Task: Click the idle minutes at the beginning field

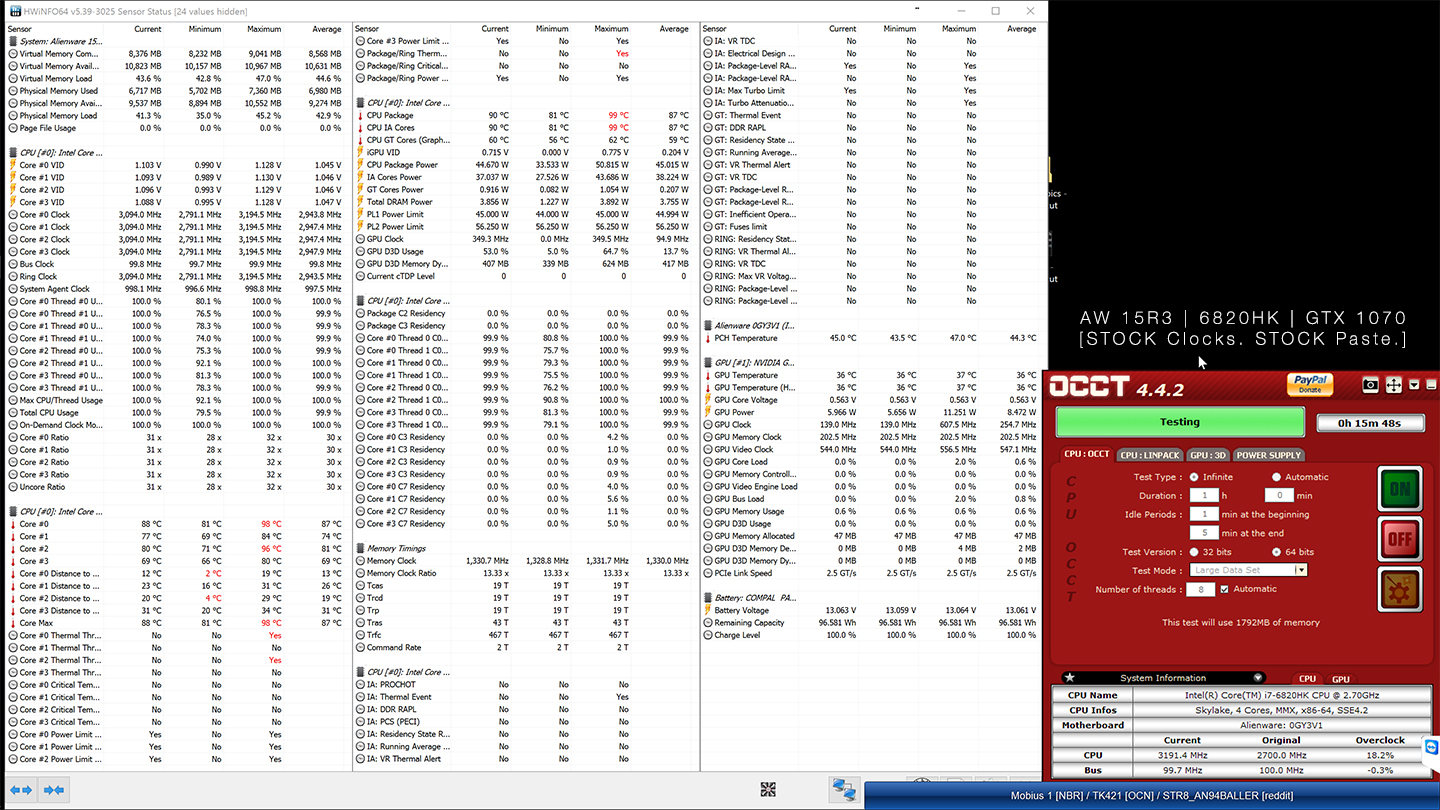Action: [1204, 514]
